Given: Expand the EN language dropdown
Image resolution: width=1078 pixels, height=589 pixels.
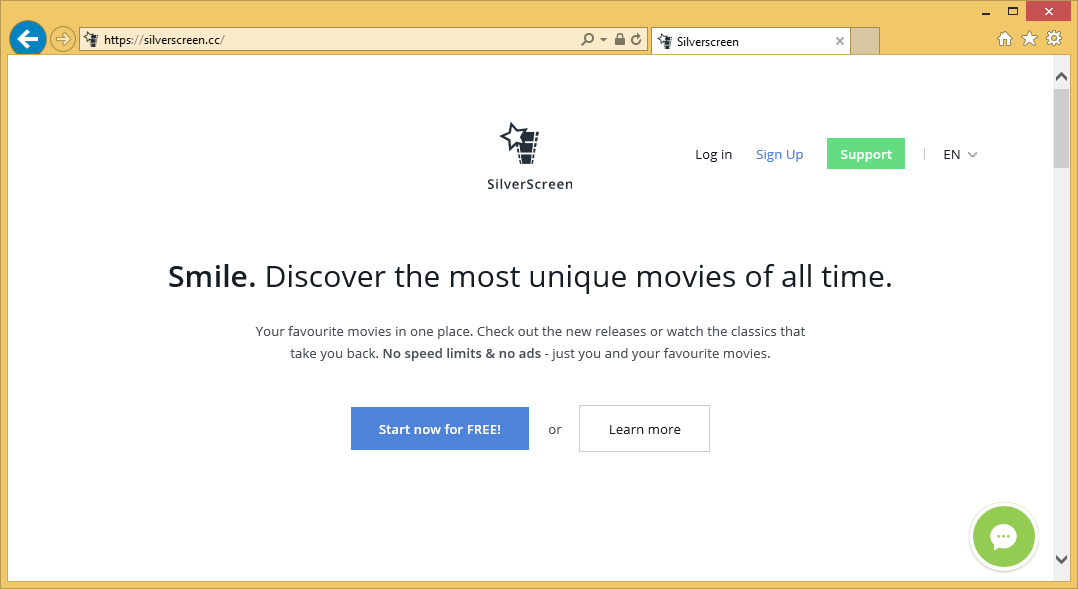Looking at the screenshot, I should (960, 155).
